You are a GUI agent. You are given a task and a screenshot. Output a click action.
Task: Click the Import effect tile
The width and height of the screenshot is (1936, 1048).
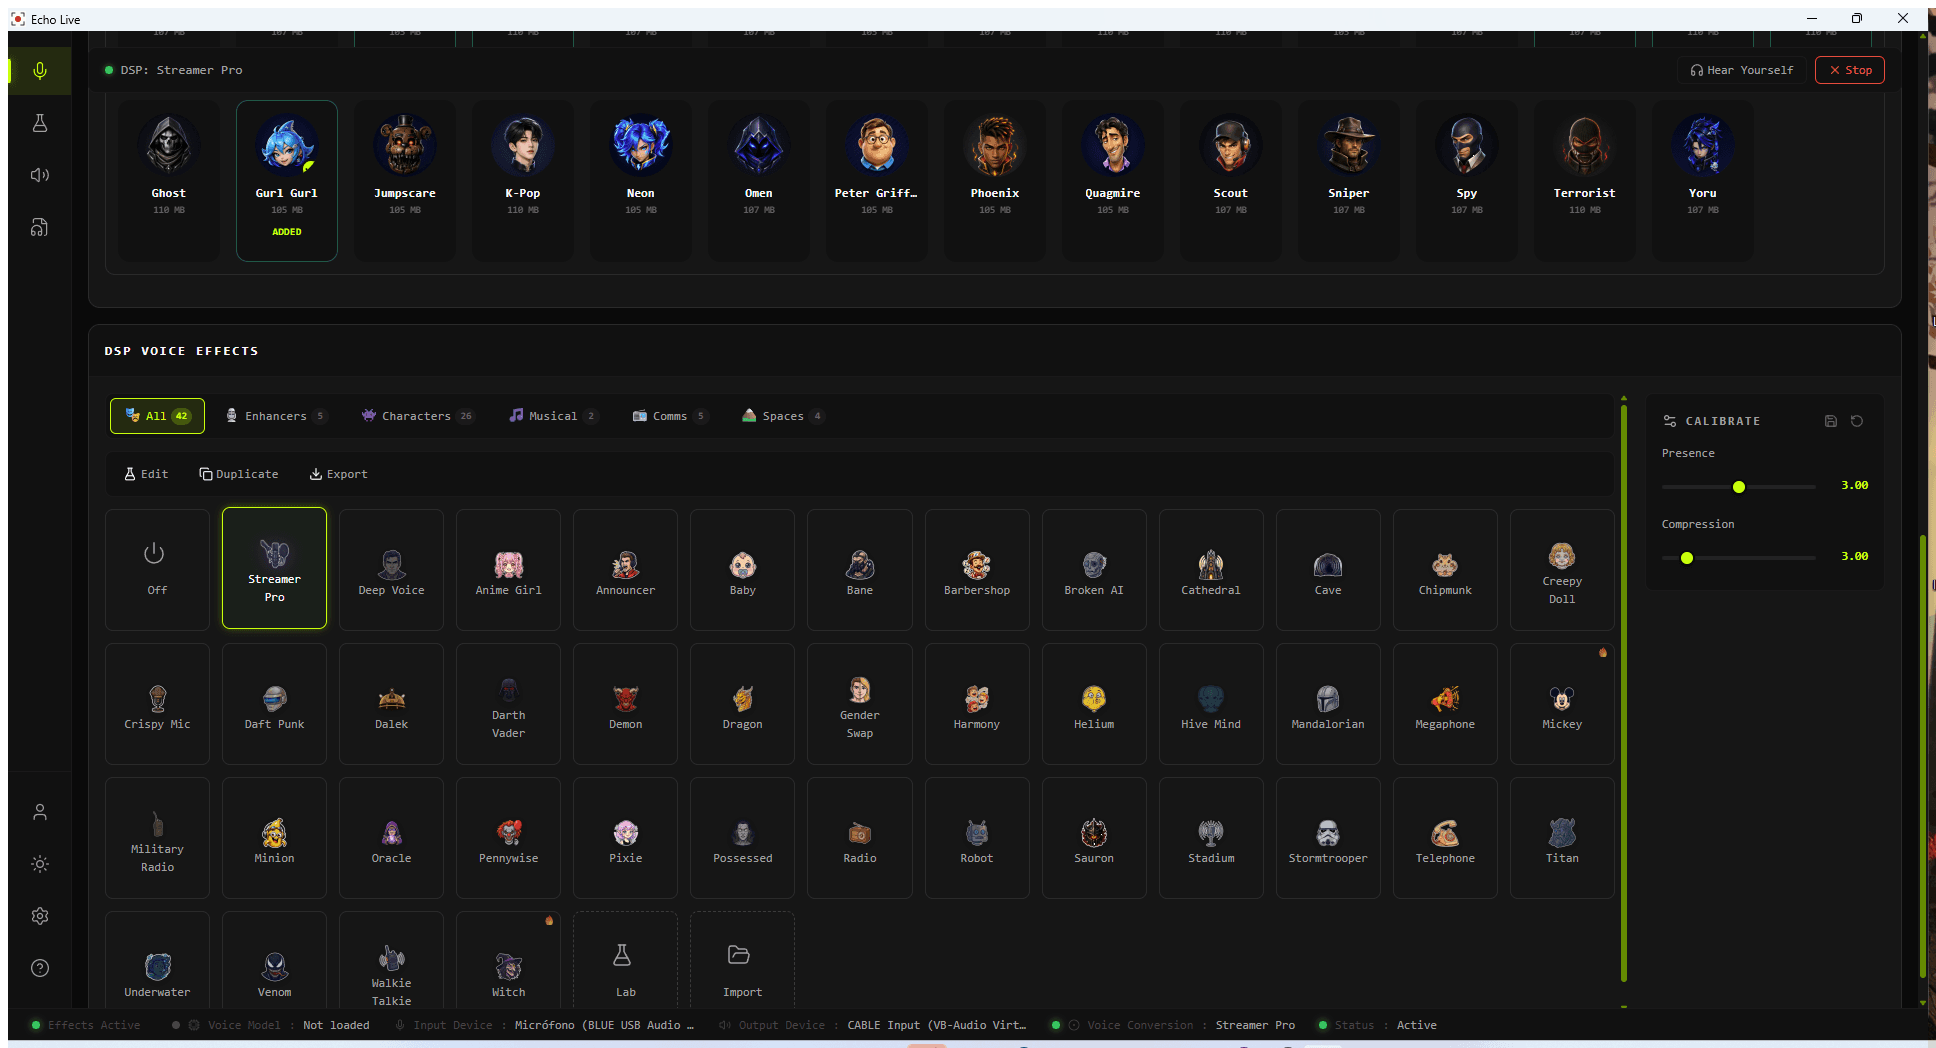coord(742,962)
